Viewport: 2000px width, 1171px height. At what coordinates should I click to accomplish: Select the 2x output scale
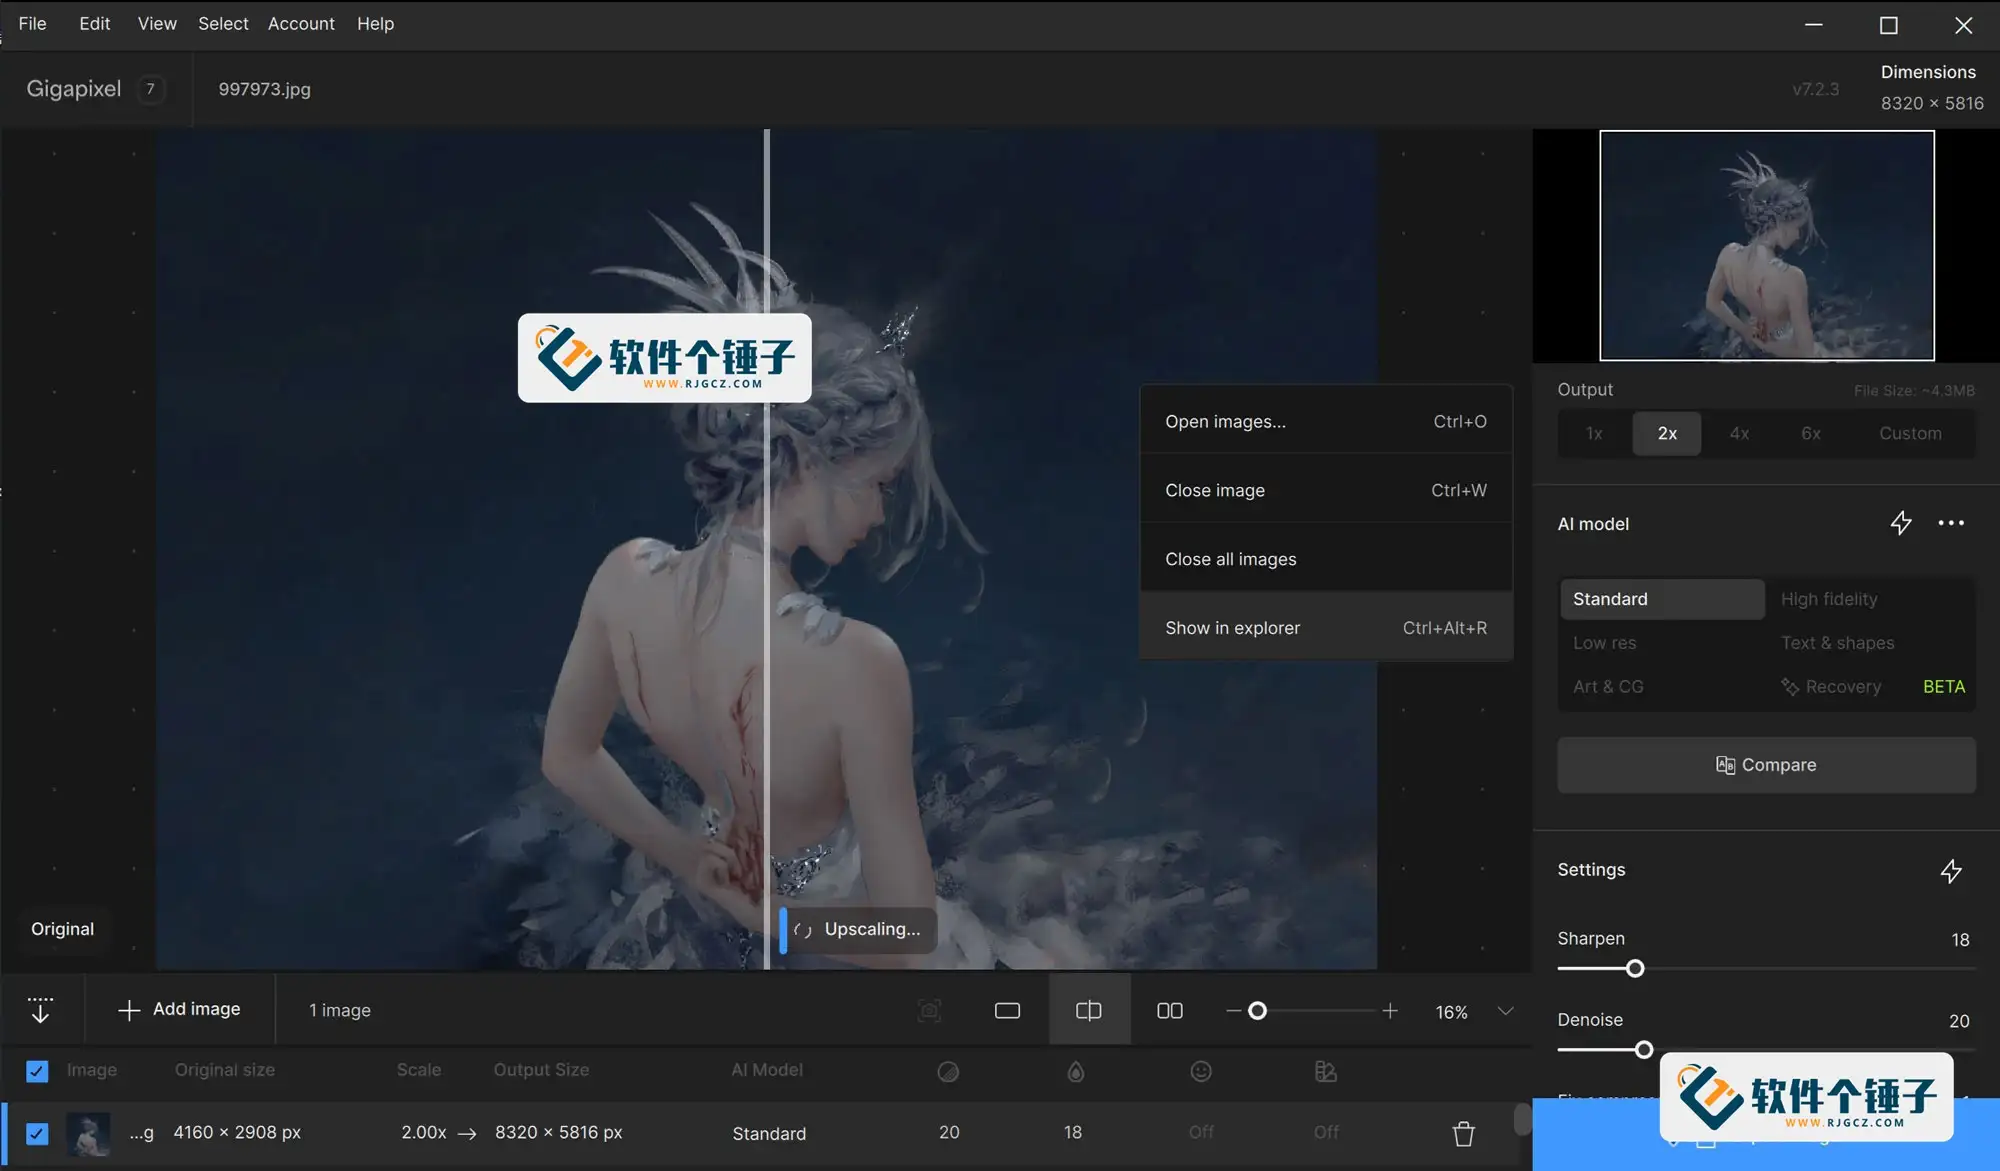1667,433
